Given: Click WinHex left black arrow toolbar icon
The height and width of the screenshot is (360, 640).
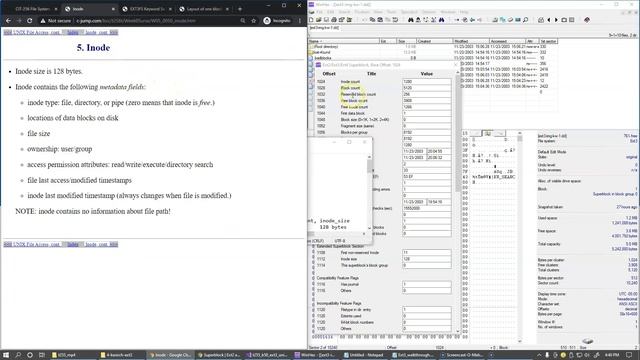Looking at the screenshot, I should coord(549,20).
